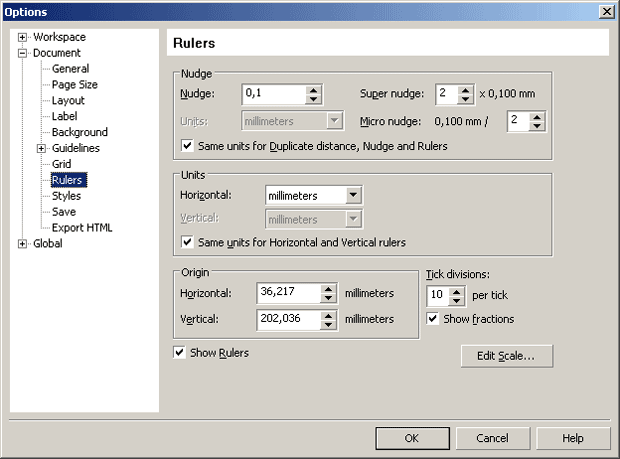Select Rulers in the tree

[x=67, y=180]
